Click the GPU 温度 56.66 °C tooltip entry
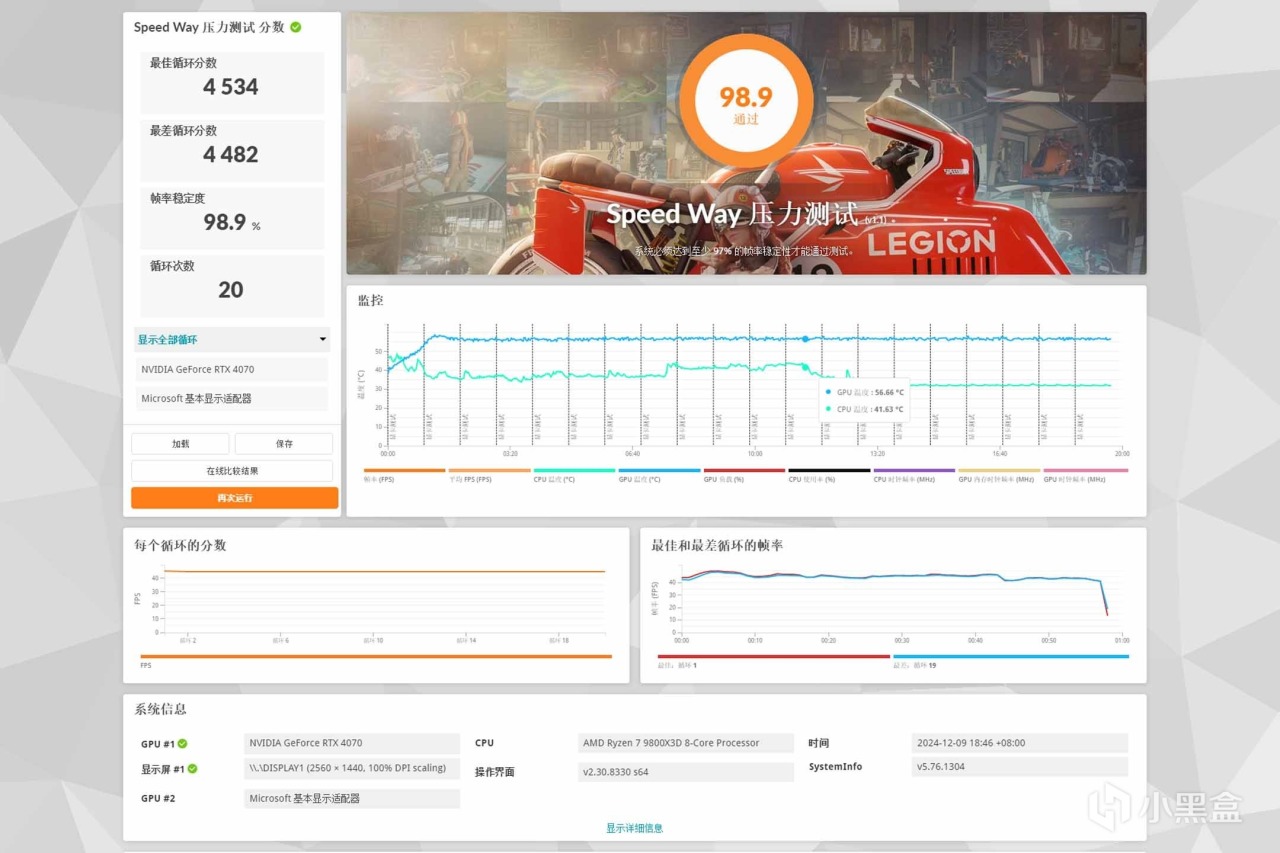 tap(865, 392)
